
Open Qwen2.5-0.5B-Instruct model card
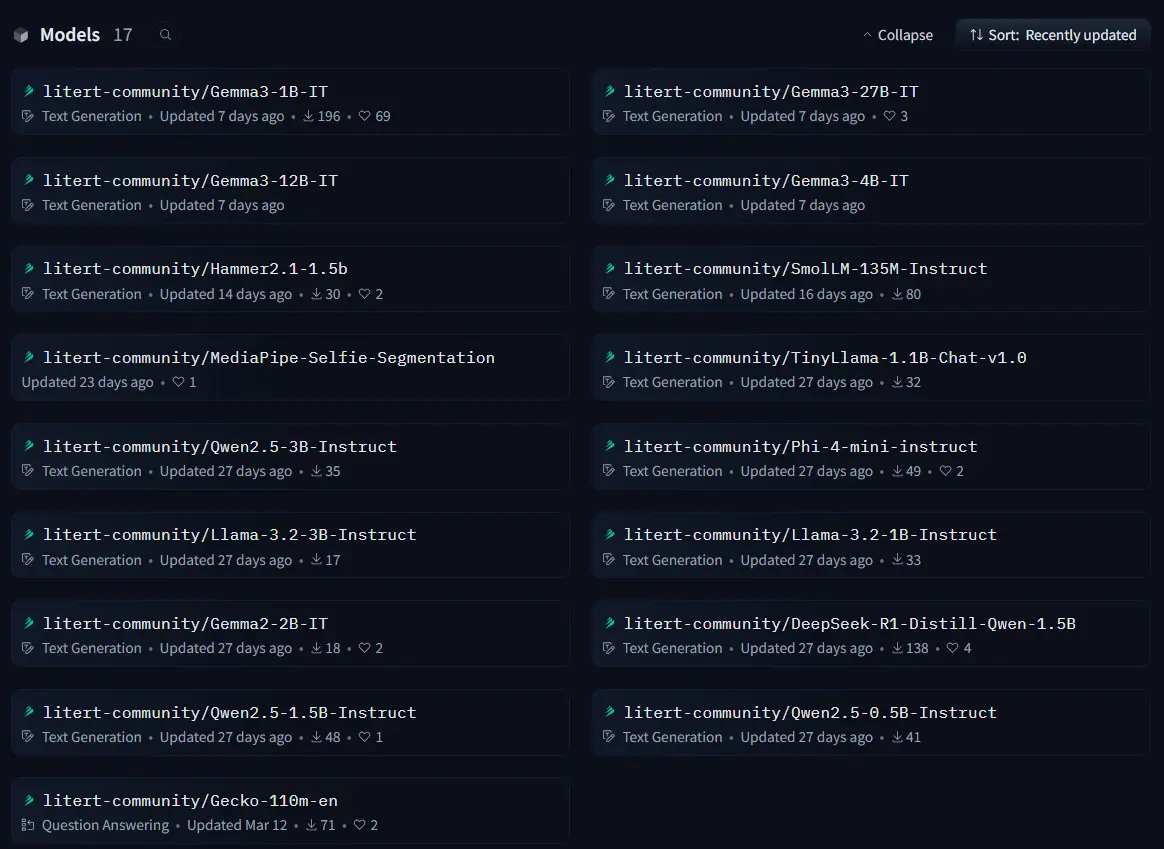871,723
